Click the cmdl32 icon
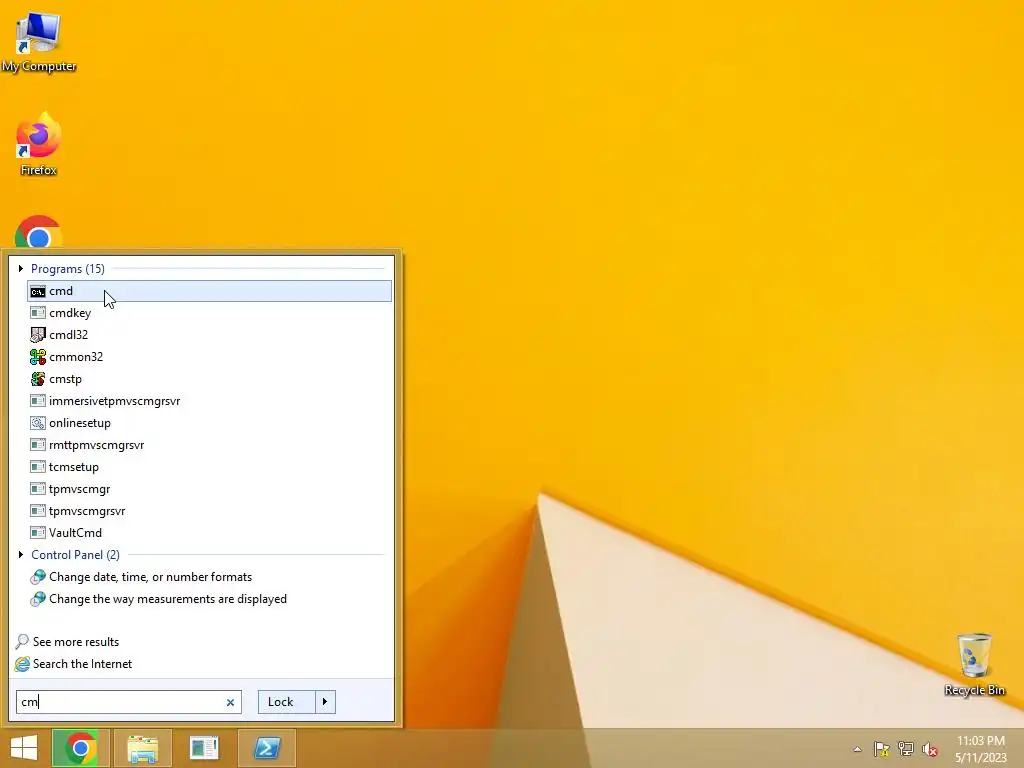This screenshot has width=1024, height=768. pos(38,335)
